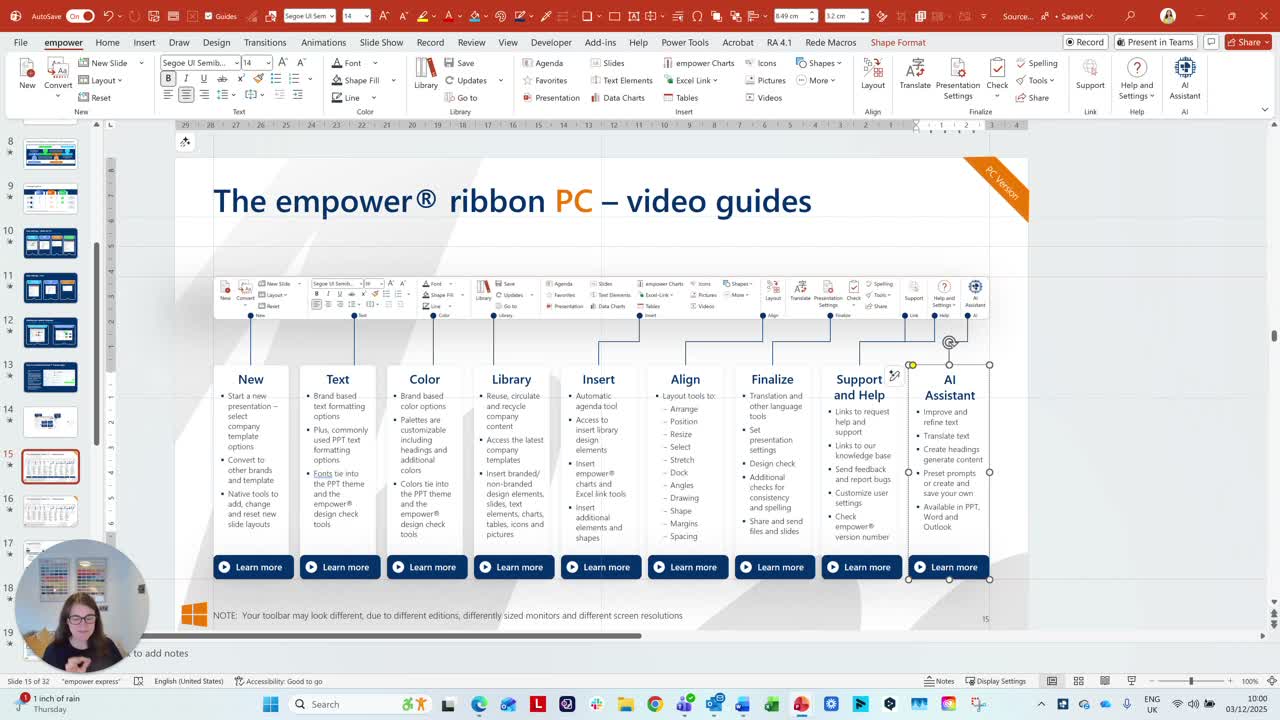Switch to the Transitions ribbon tab
The width and height of the screenshot is (1280, 720).
(x=265, y=42)
